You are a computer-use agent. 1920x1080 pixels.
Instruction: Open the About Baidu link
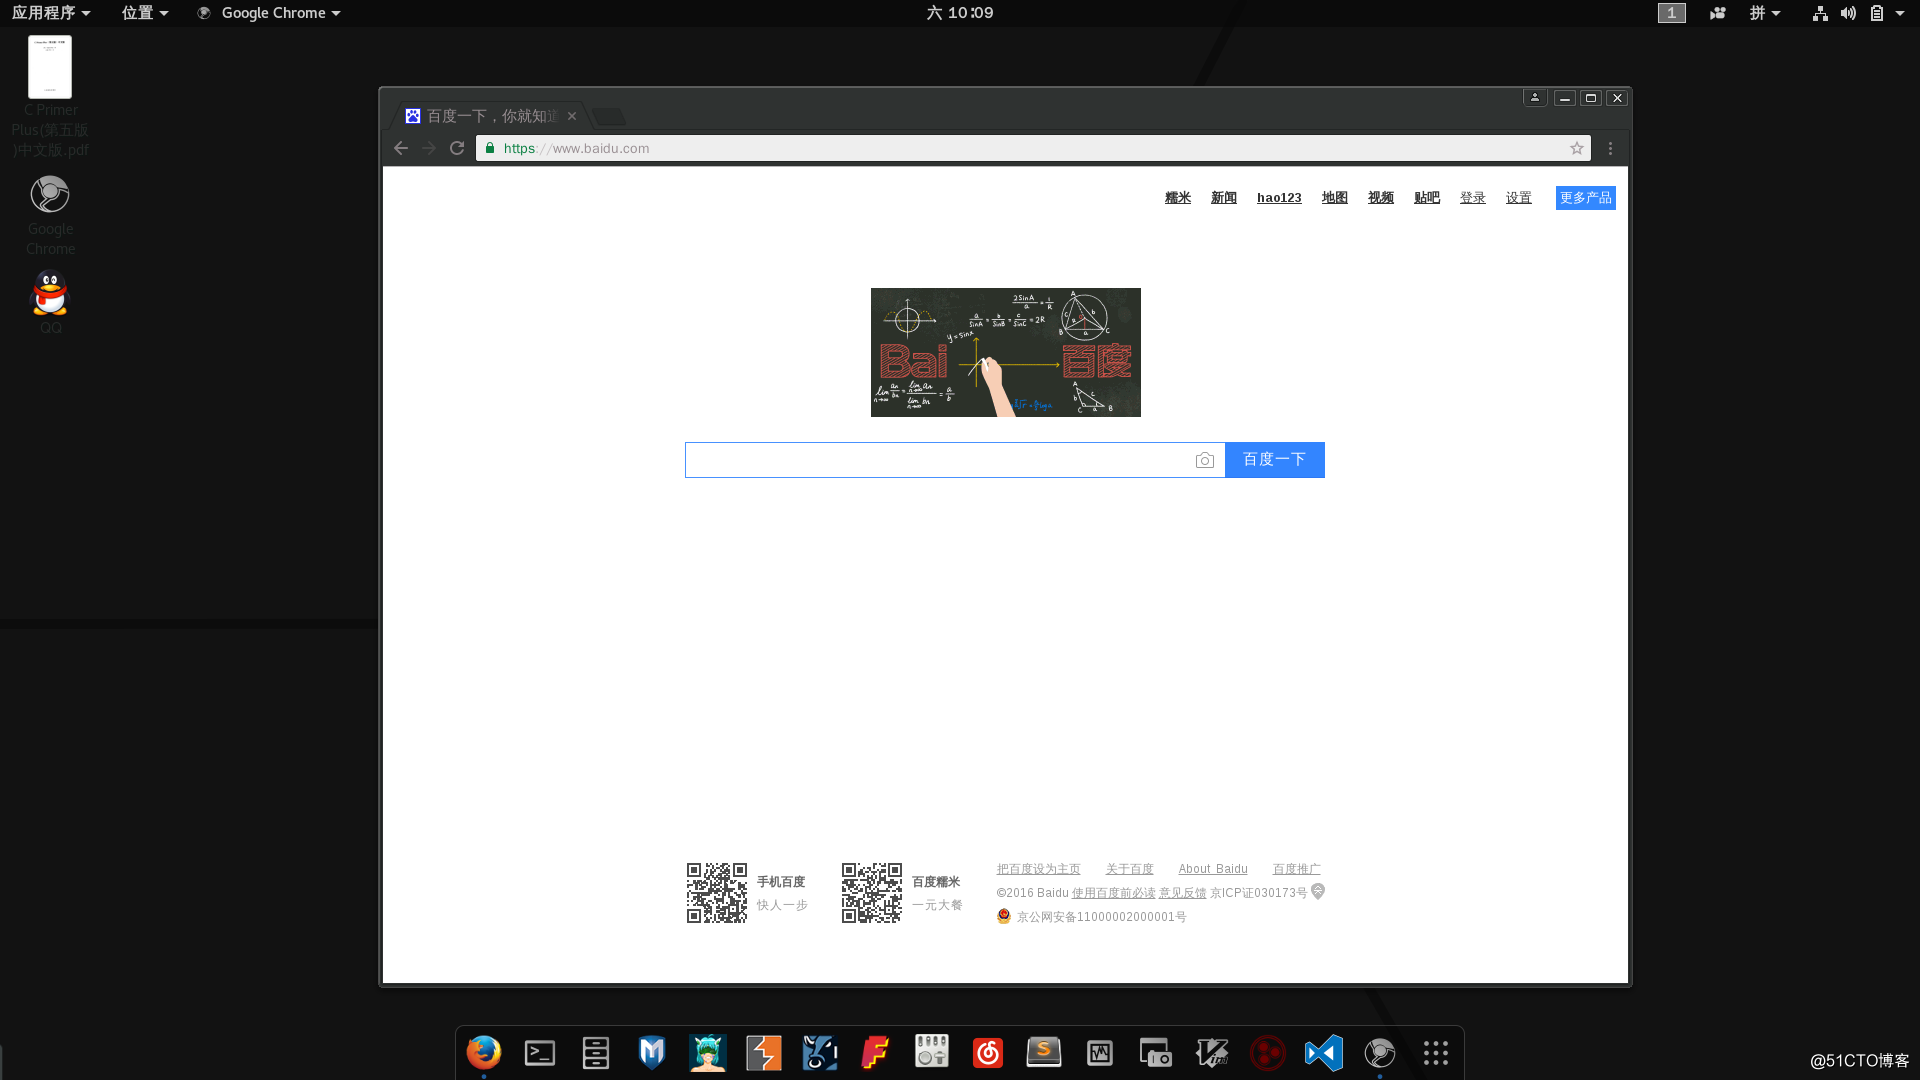(1213, 869)
